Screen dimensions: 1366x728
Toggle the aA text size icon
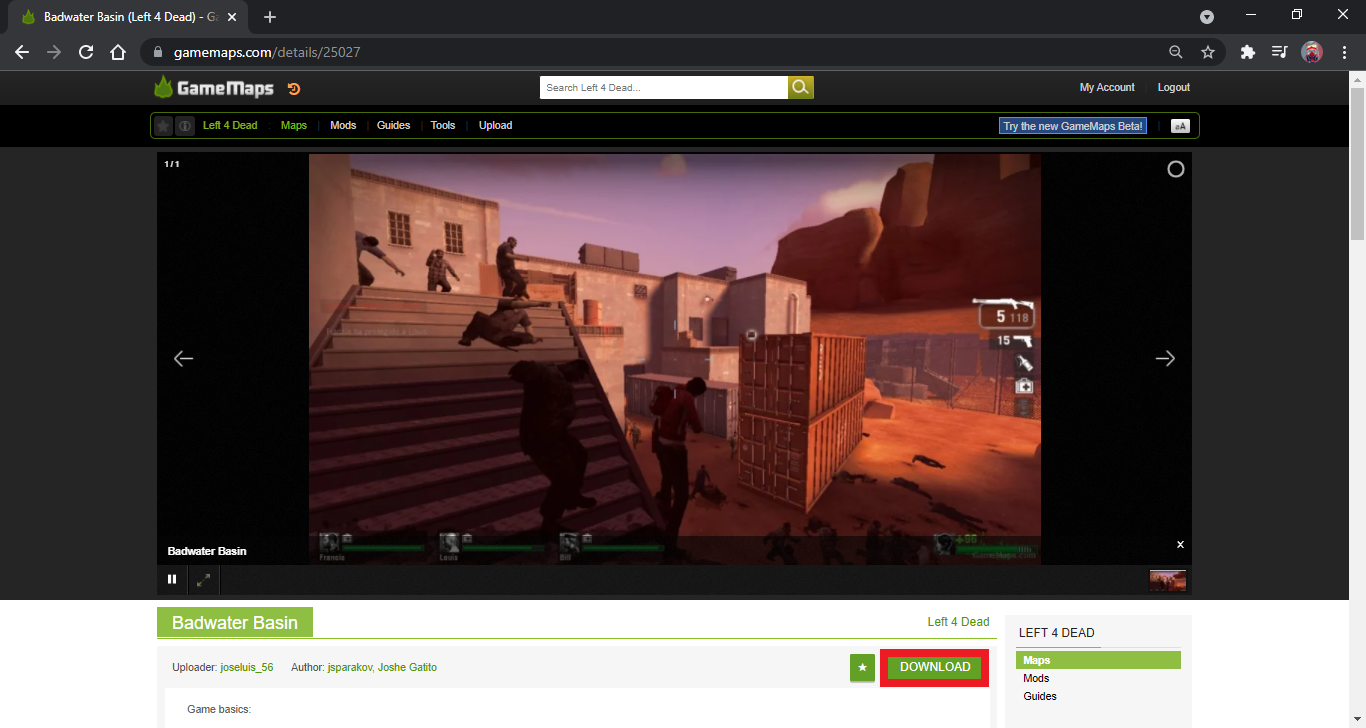pyautogui.click(x=1180, y=126)
